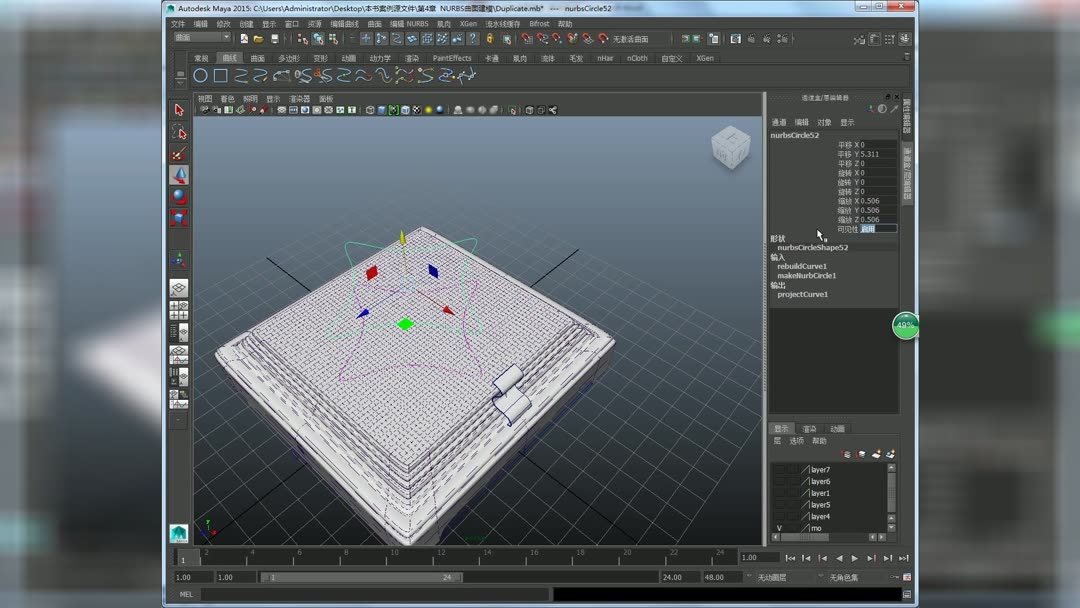Select the rebuildCurve1 input node

802,267
